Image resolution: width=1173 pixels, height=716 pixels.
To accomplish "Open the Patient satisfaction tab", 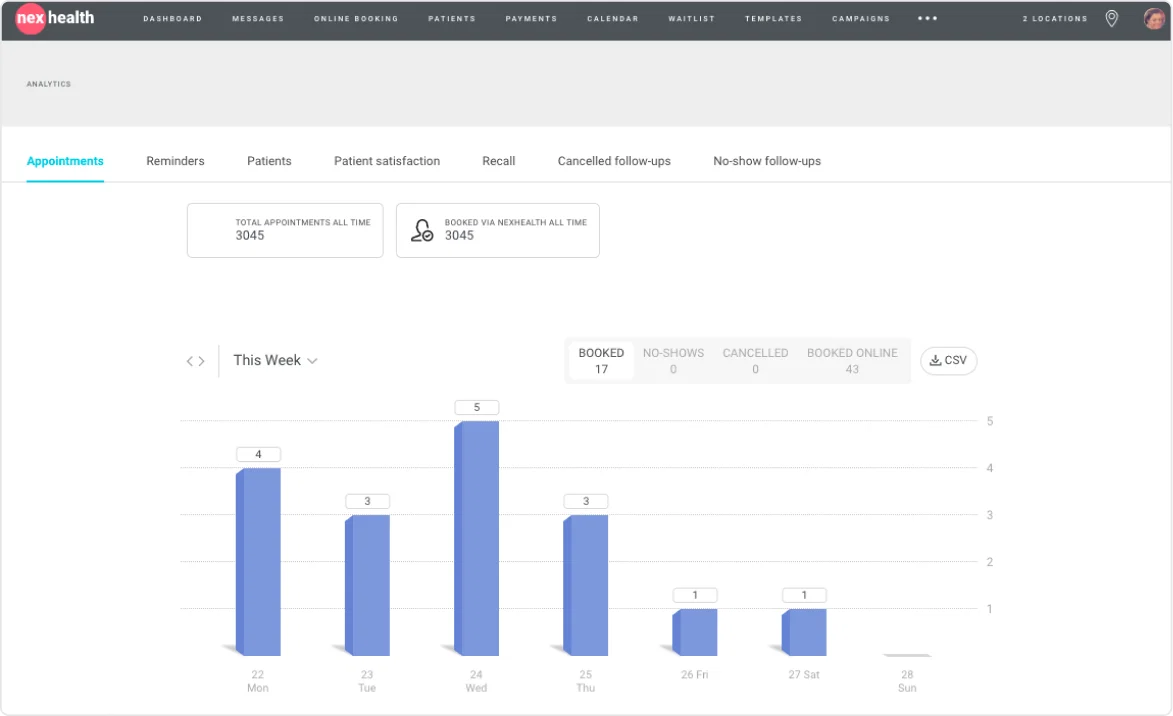I will click(386, 161).
